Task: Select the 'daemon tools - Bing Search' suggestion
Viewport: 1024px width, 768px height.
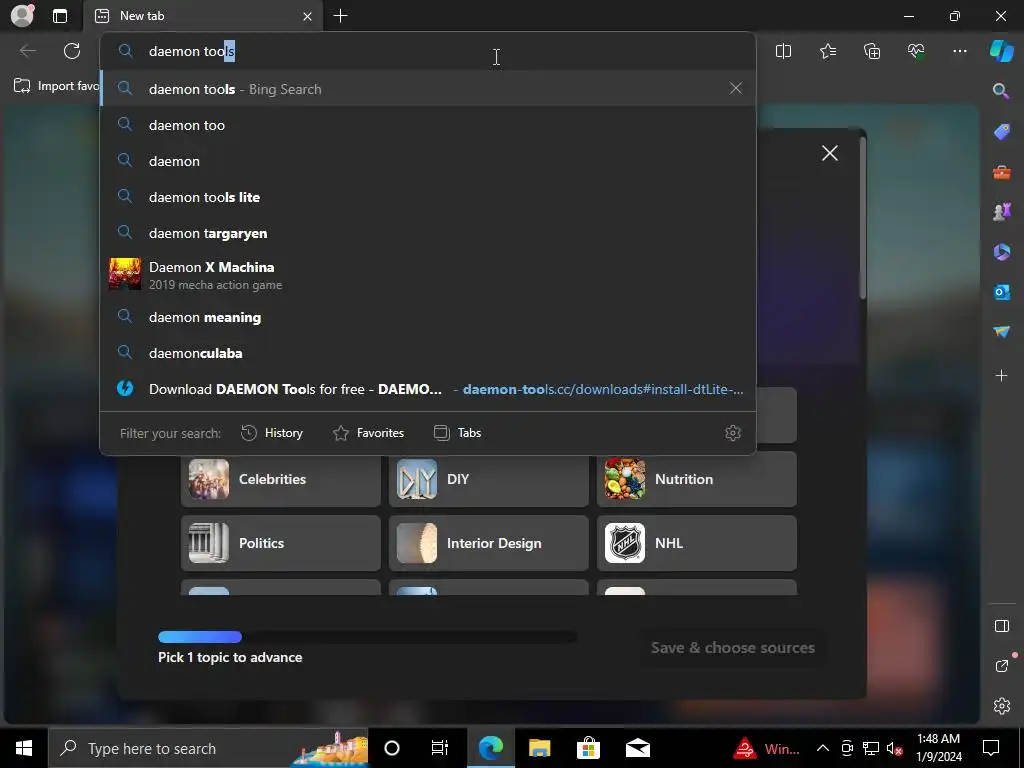Action: pos(428,89)
